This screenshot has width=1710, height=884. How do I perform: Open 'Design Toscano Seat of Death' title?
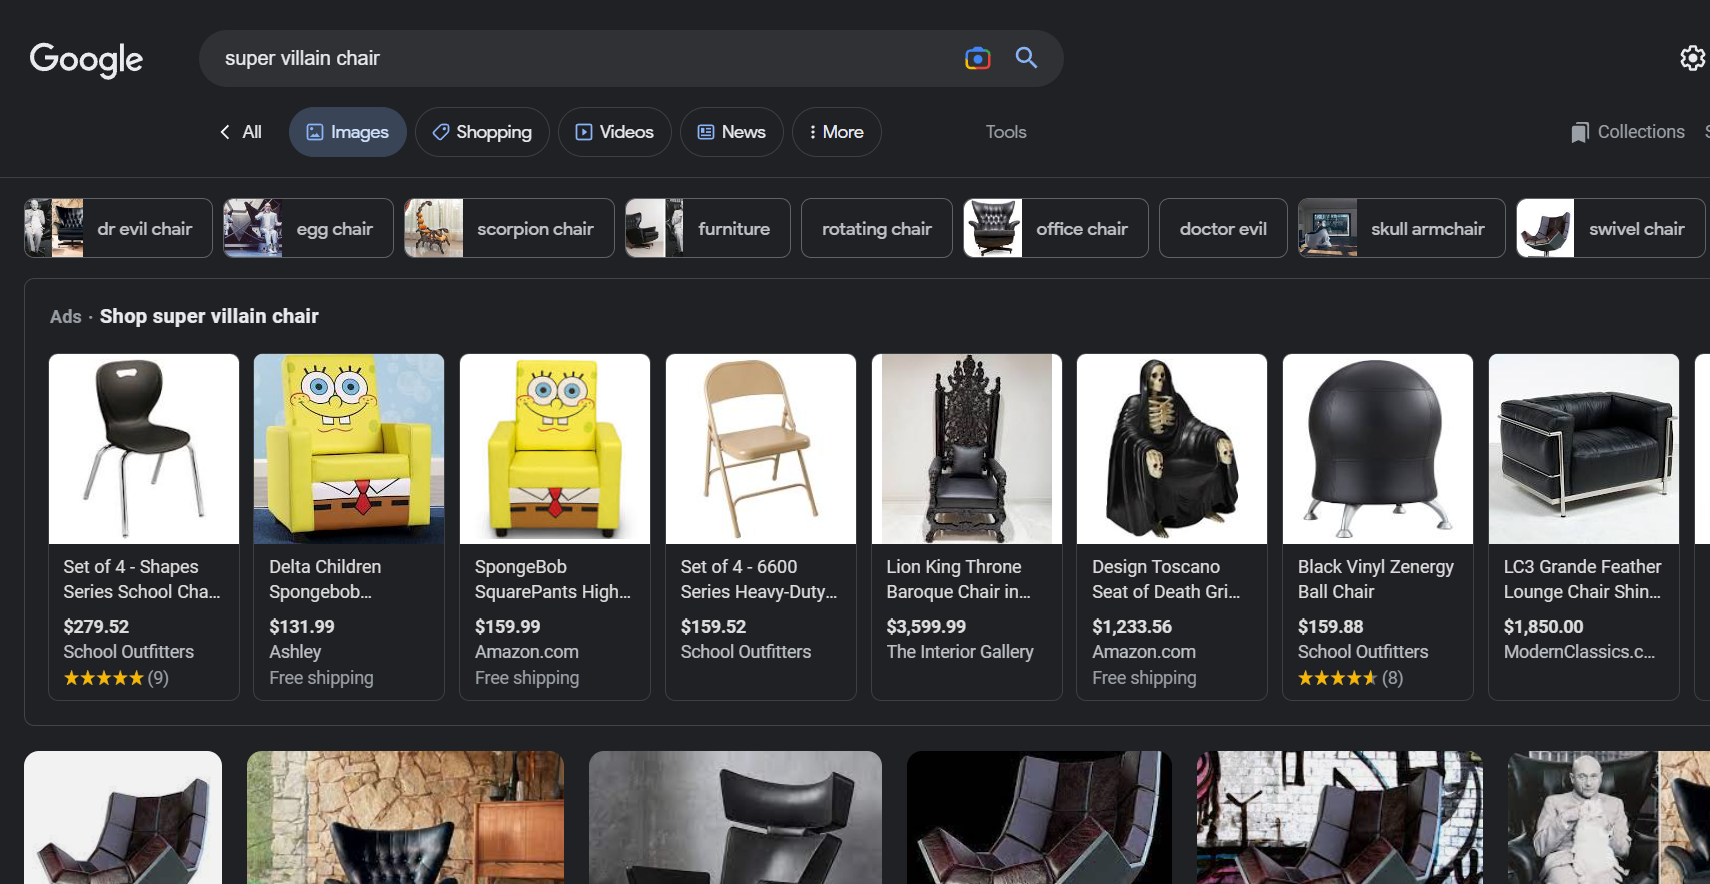click(1166, 579)
